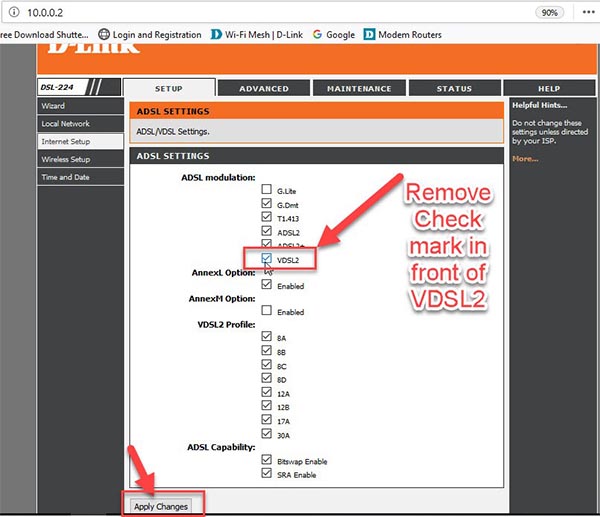600x517 pixels.
Task: Uncheck the ADSL2 modulation checkbox
Action: tap(266, 231)
